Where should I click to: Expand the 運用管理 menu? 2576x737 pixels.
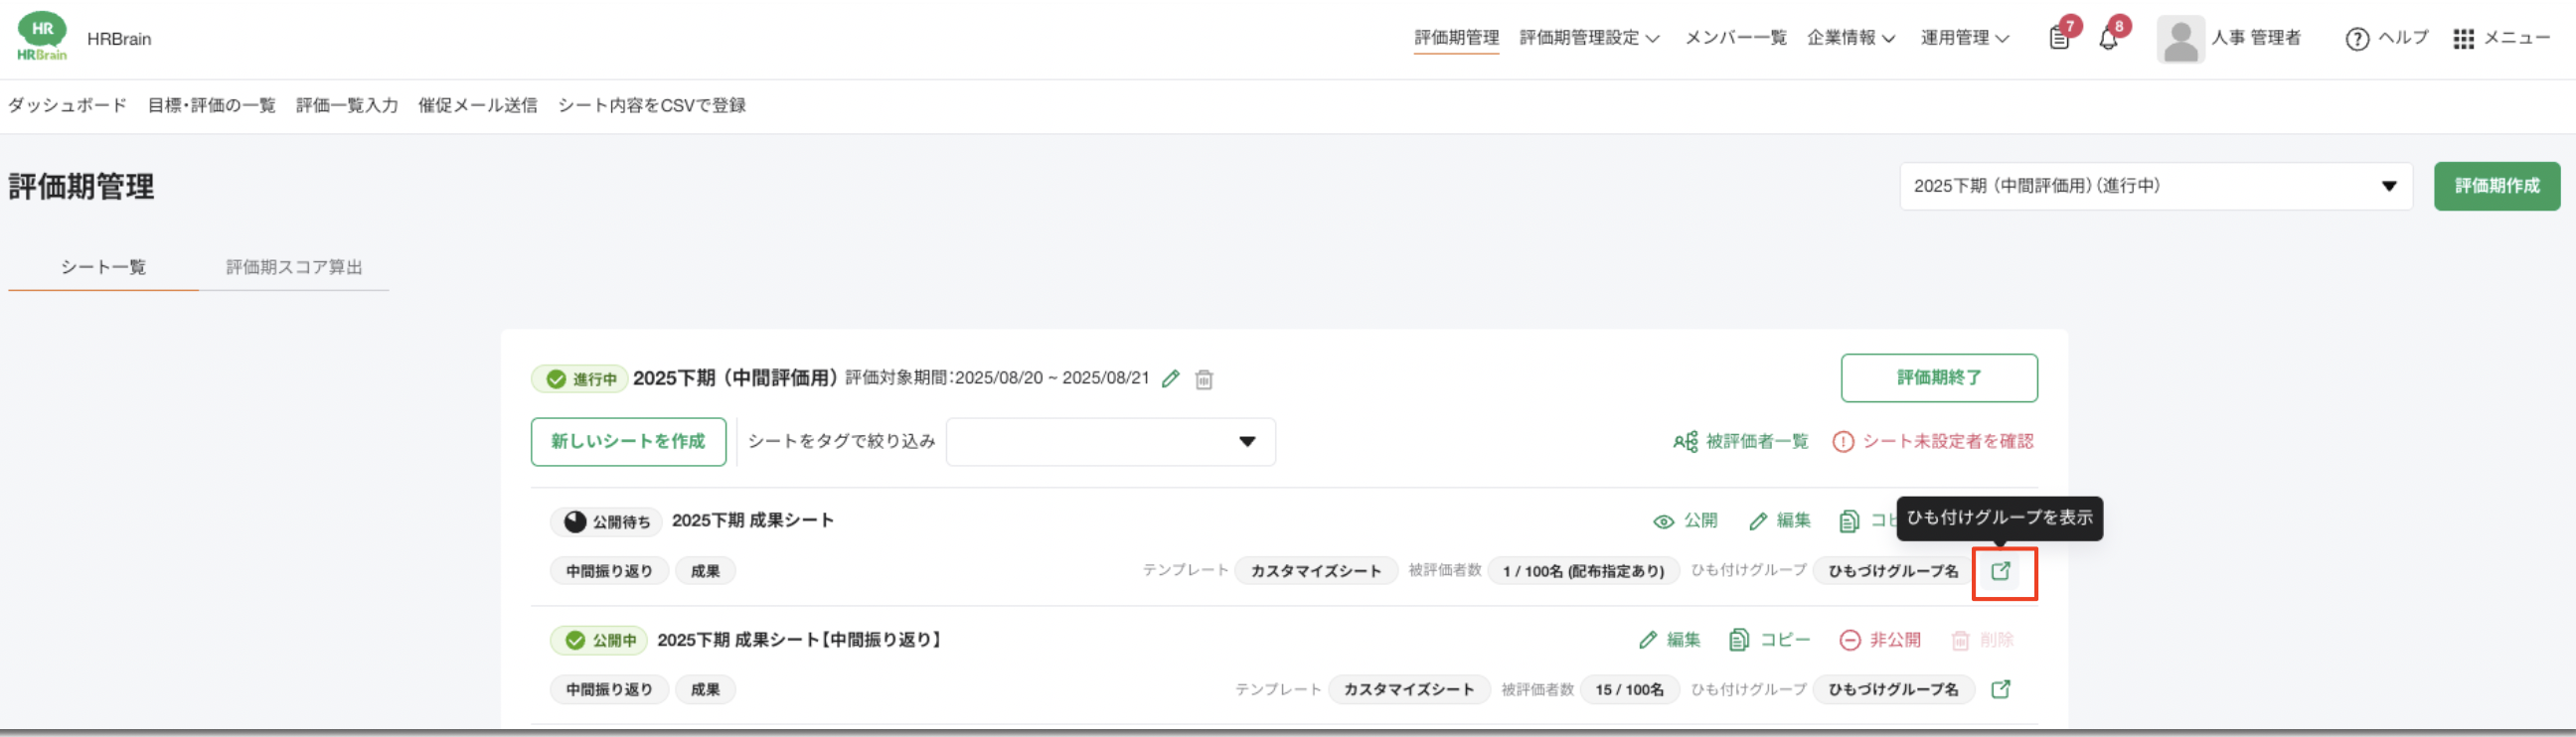pos(1964,38)
